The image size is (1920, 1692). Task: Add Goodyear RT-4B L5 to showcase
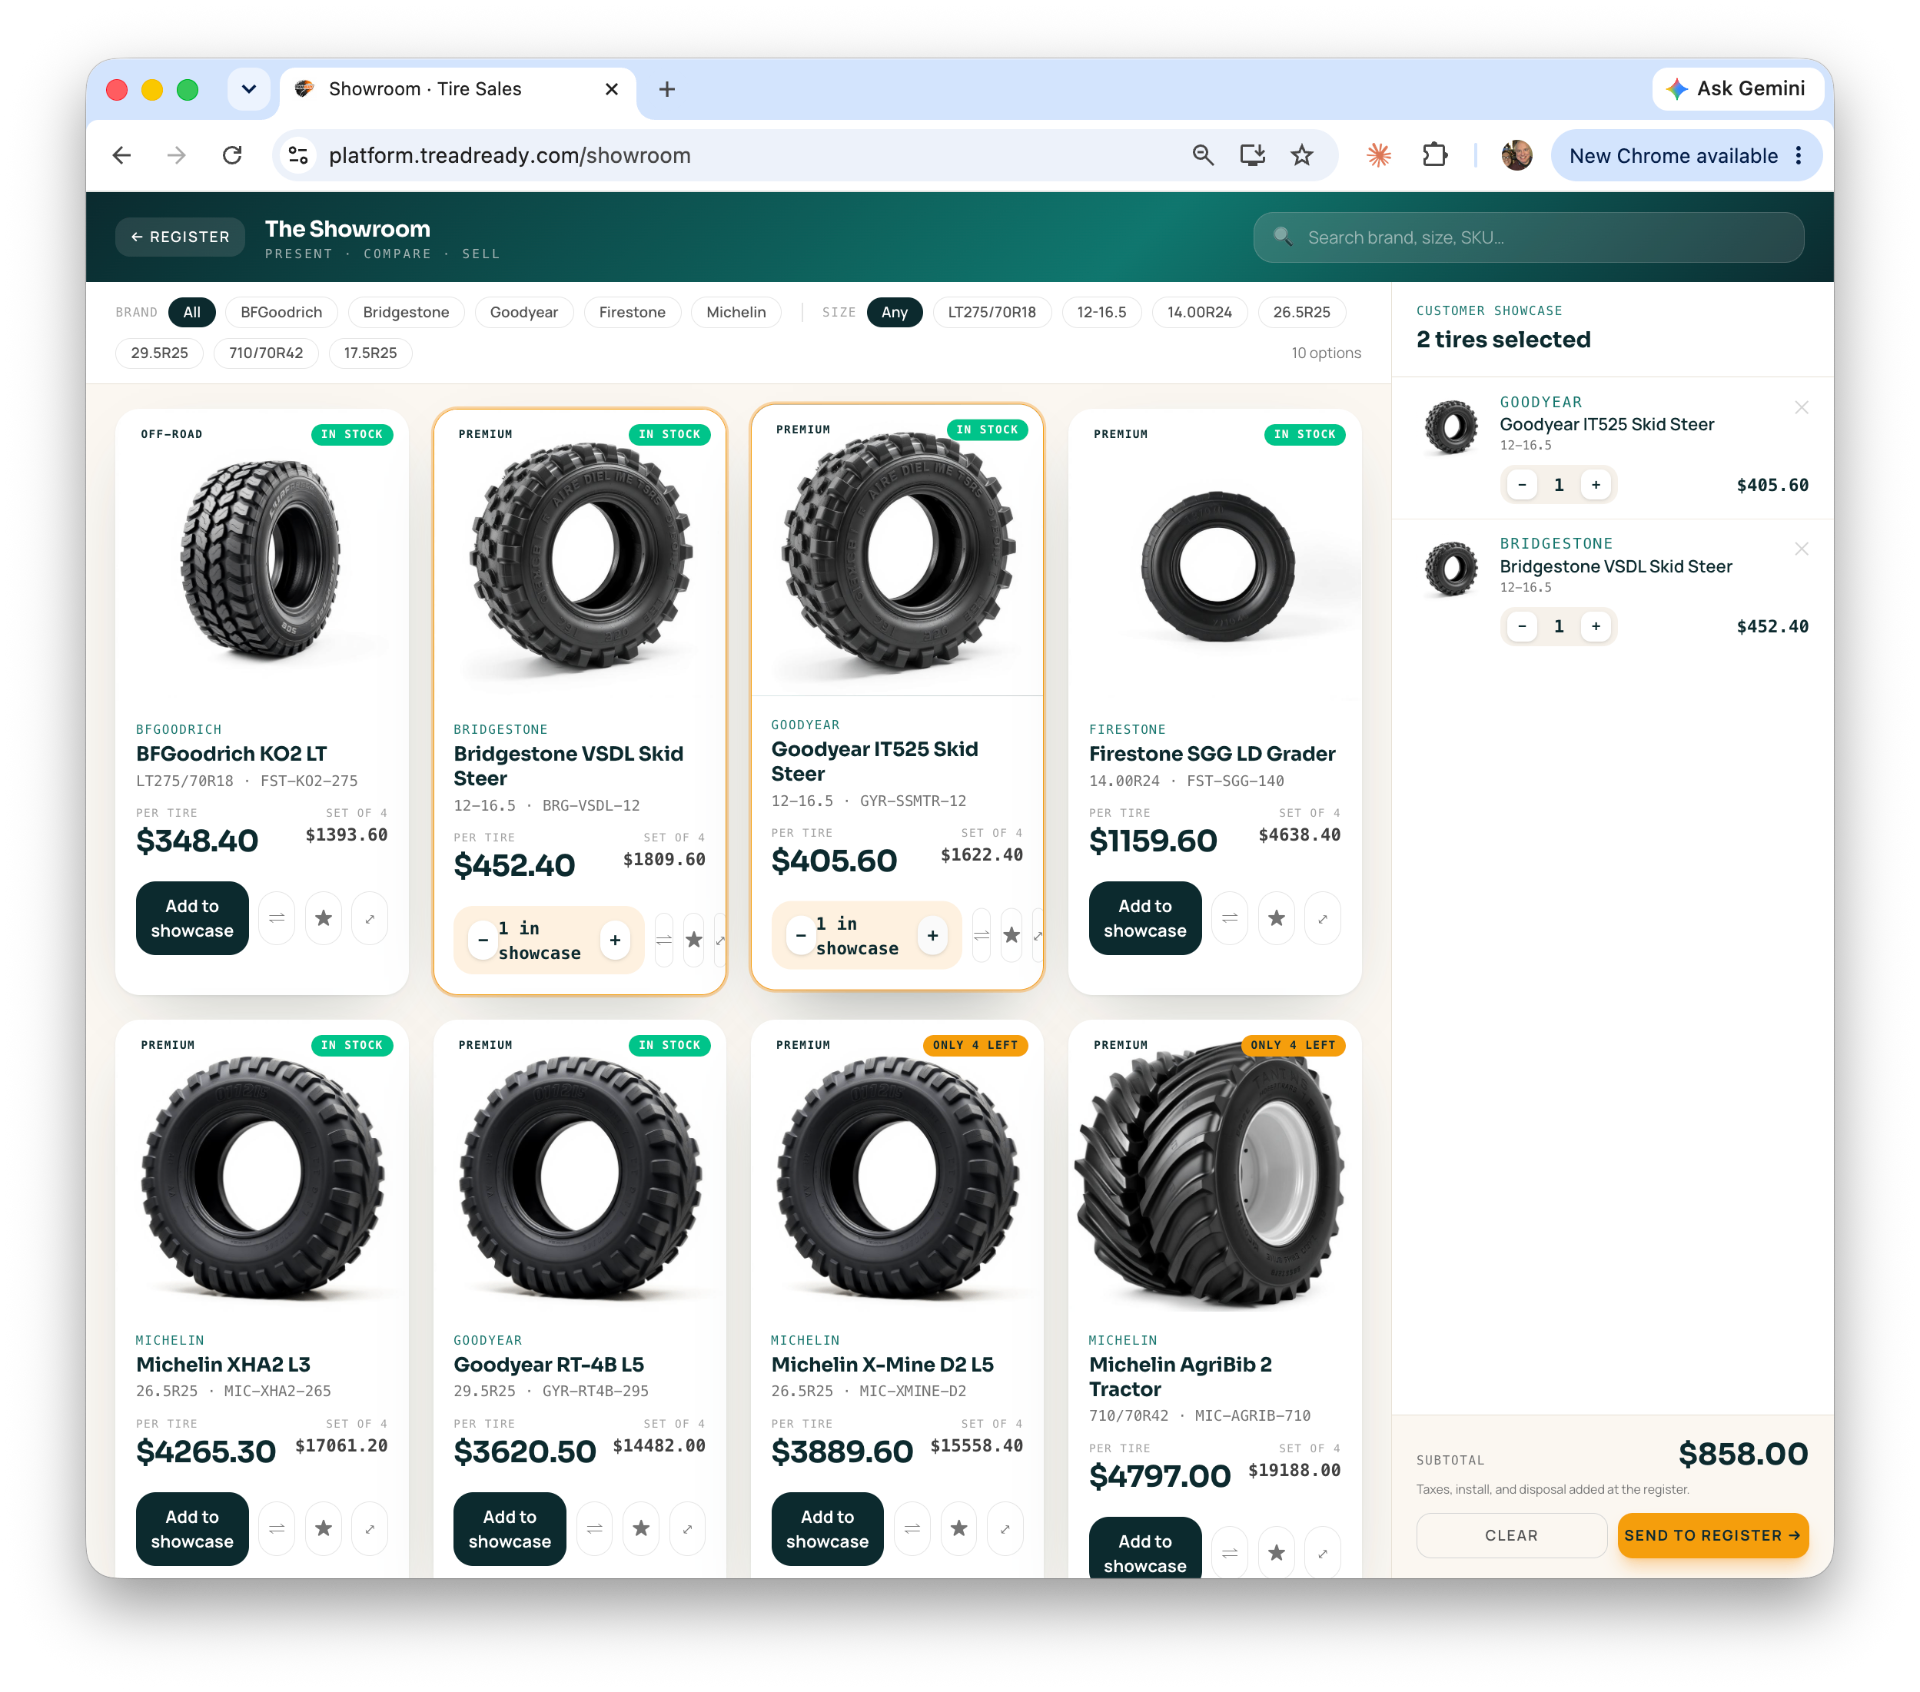(x=510, y=1529)
